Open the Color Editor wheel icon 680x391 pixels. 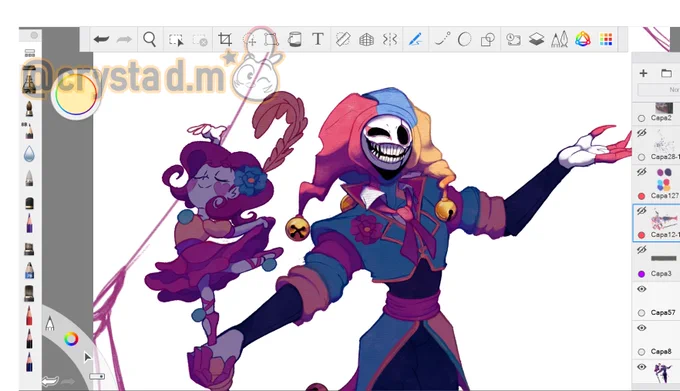(x=583, y=39)
